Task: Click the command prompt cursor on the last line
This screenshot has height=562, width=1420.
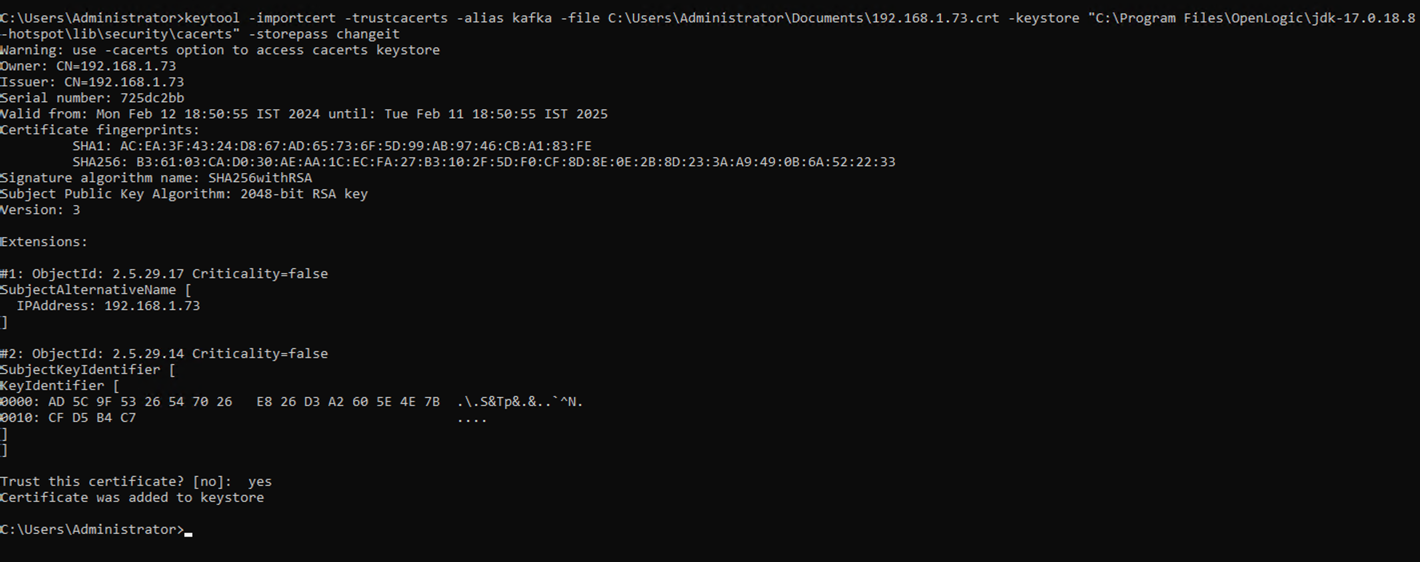Action: pos(188,531)
